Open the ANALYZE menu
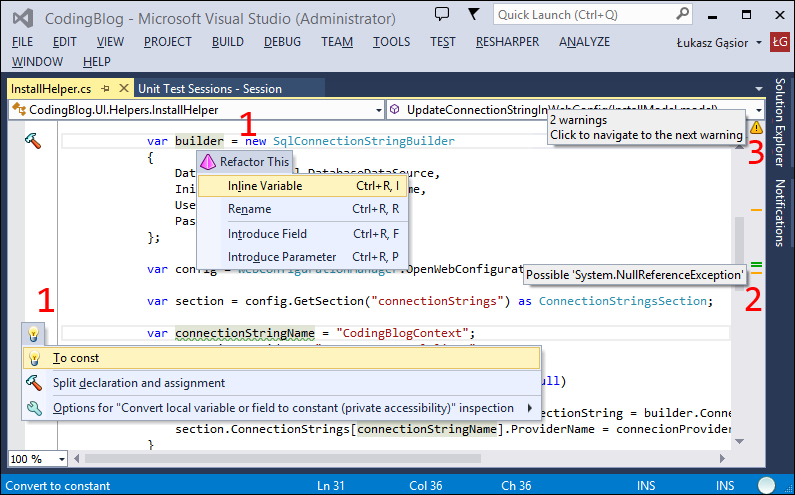Viewport: 795px width, 495px height. [585, 42]
